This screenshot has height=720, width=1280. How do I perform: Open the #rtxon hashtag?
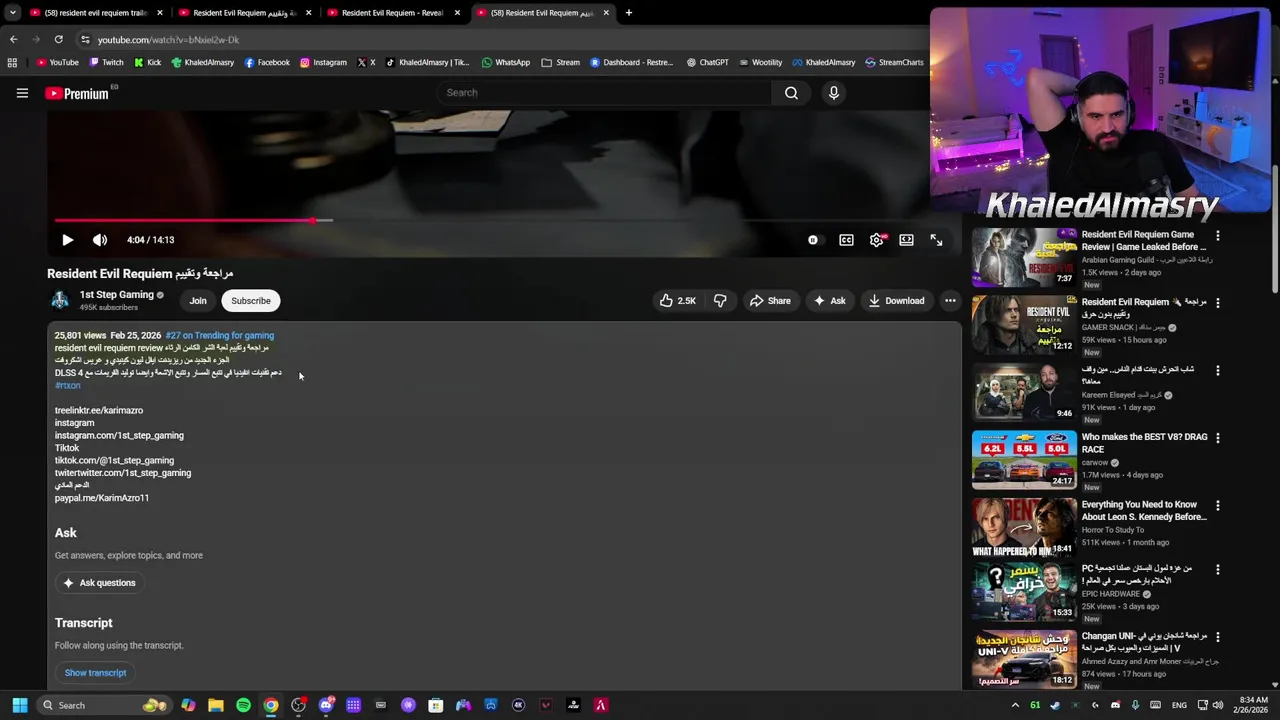[x=67, y=386]
